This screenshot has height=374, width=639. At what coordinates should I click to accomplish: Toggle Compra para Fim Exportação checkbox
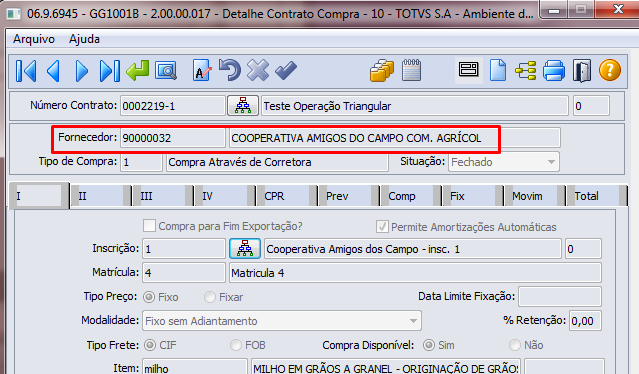(150, 226)
